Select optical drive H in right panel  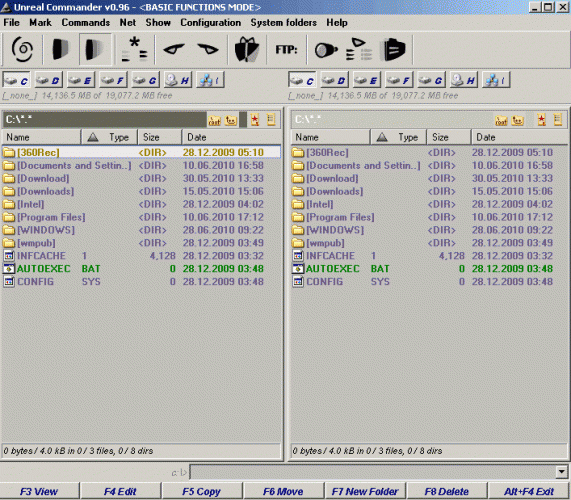tap(464, 80)
